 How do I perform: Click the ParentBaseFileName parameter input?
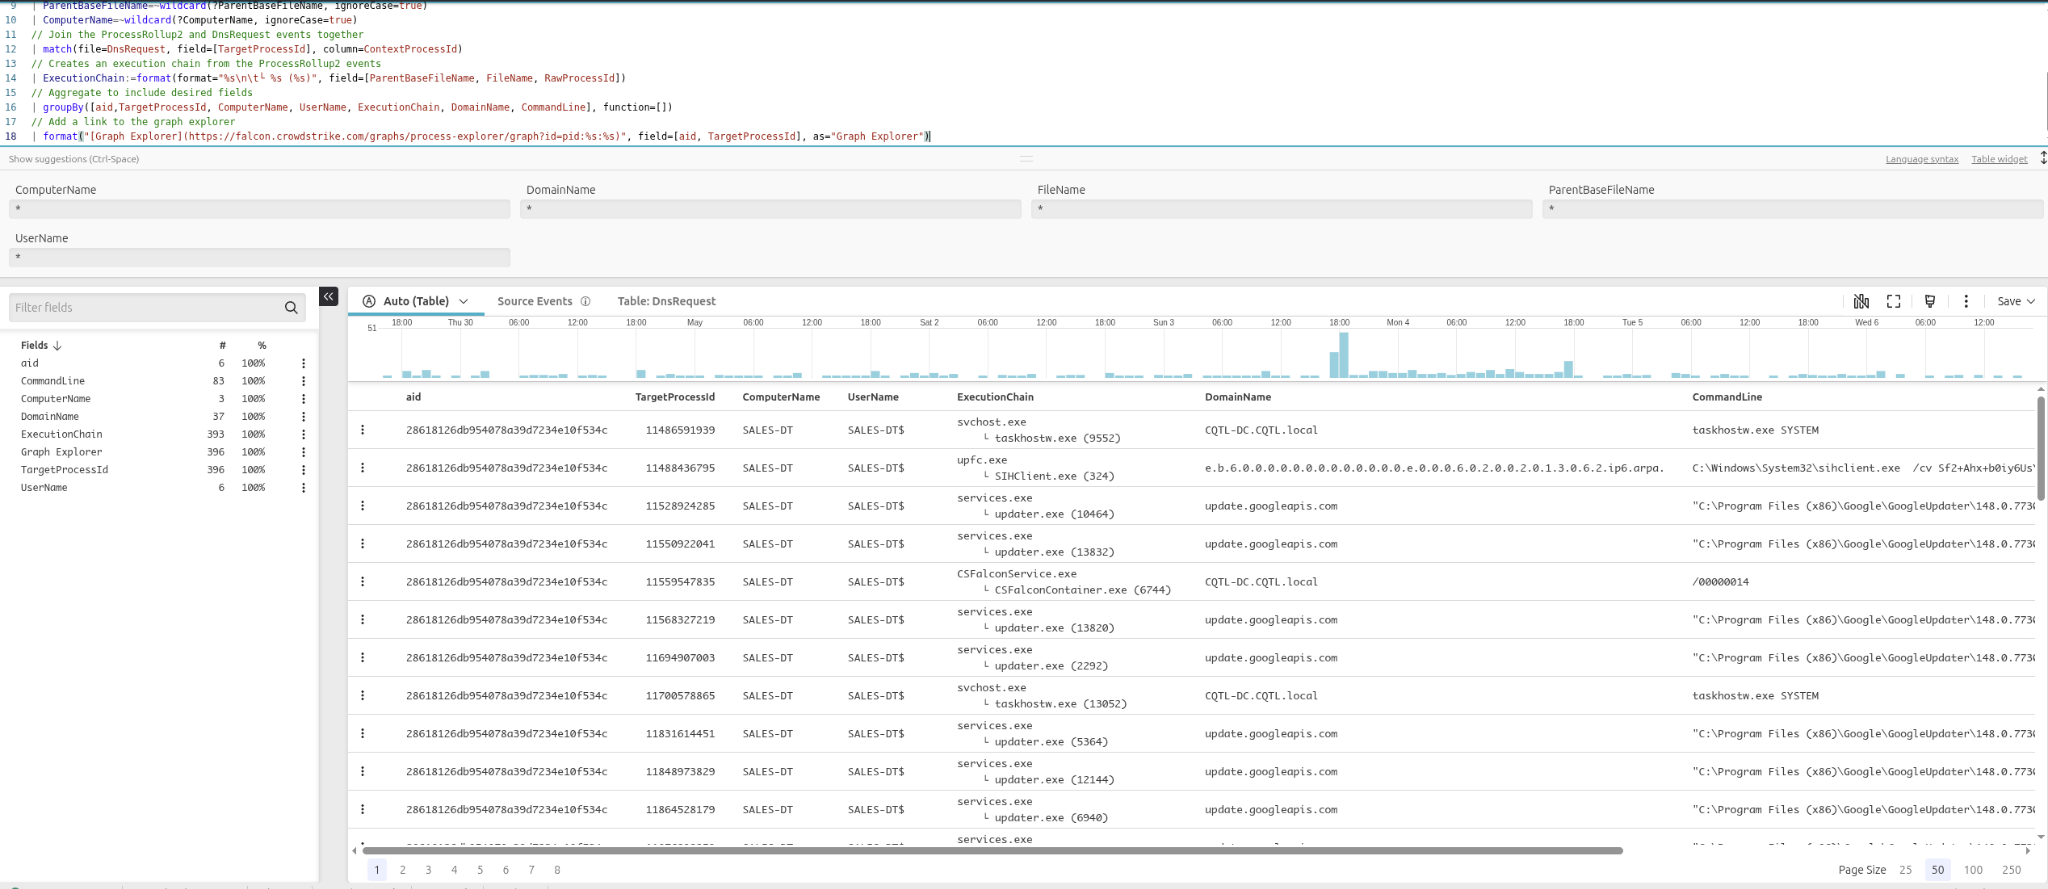tap(1793, 209)
